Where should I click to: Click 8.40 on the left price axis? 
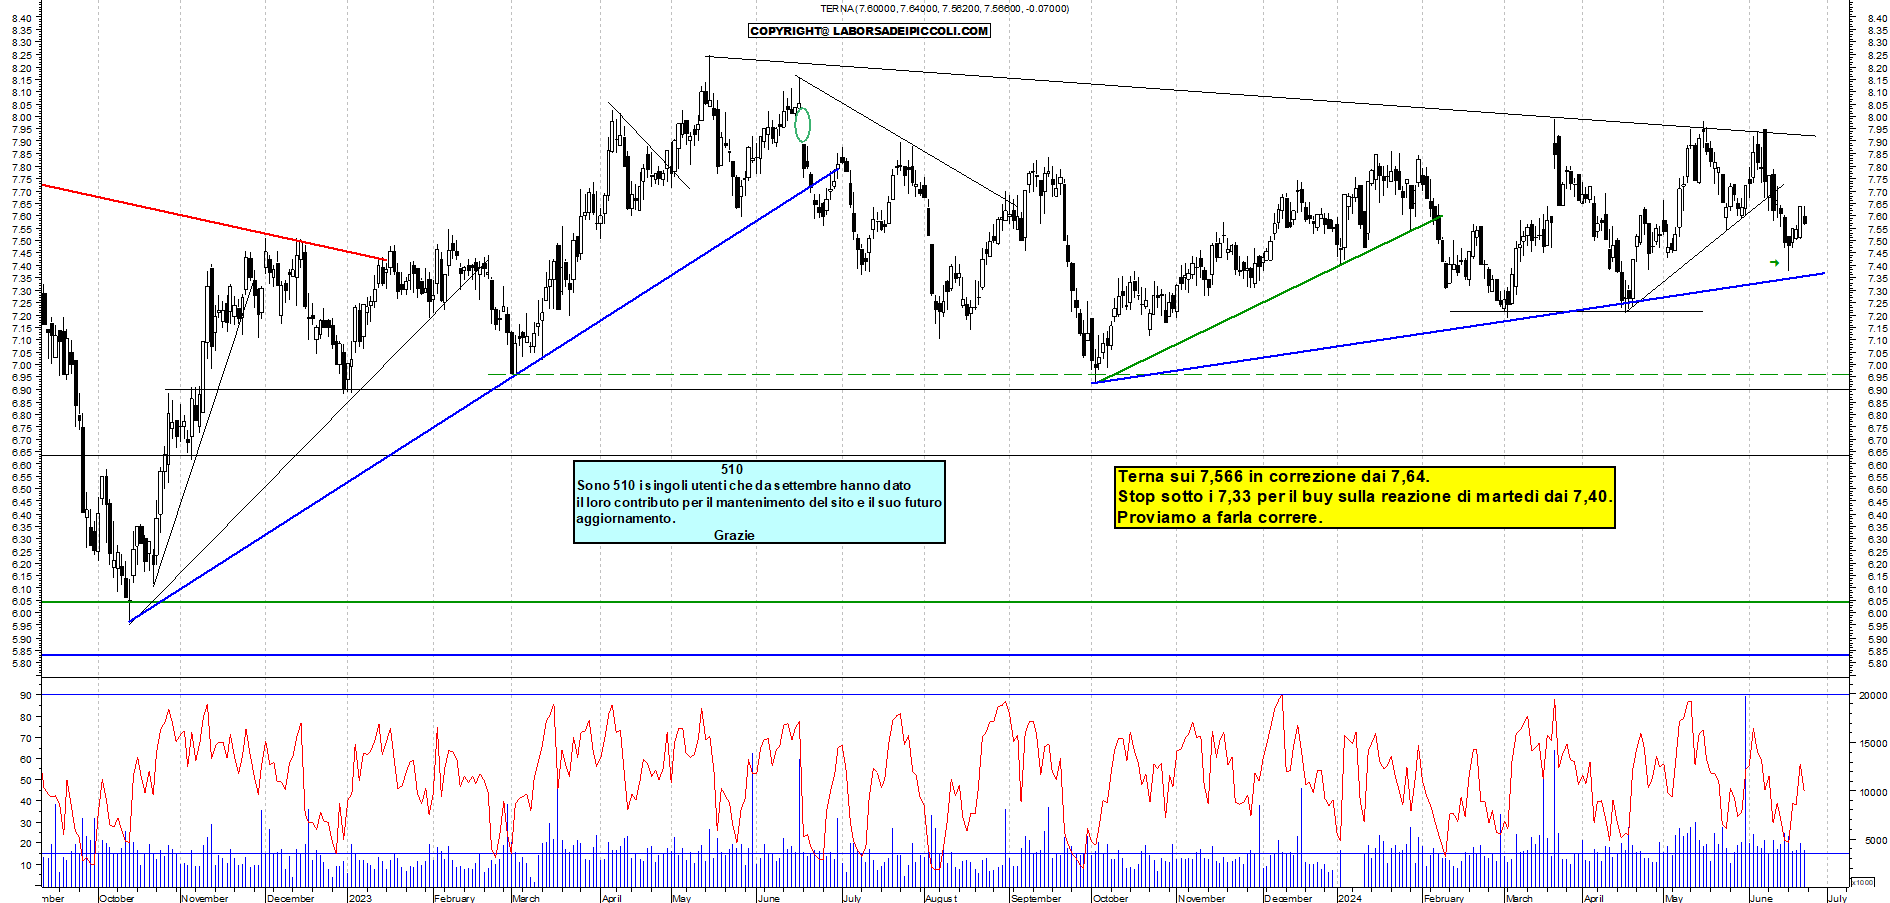click(x=22, y=18)
